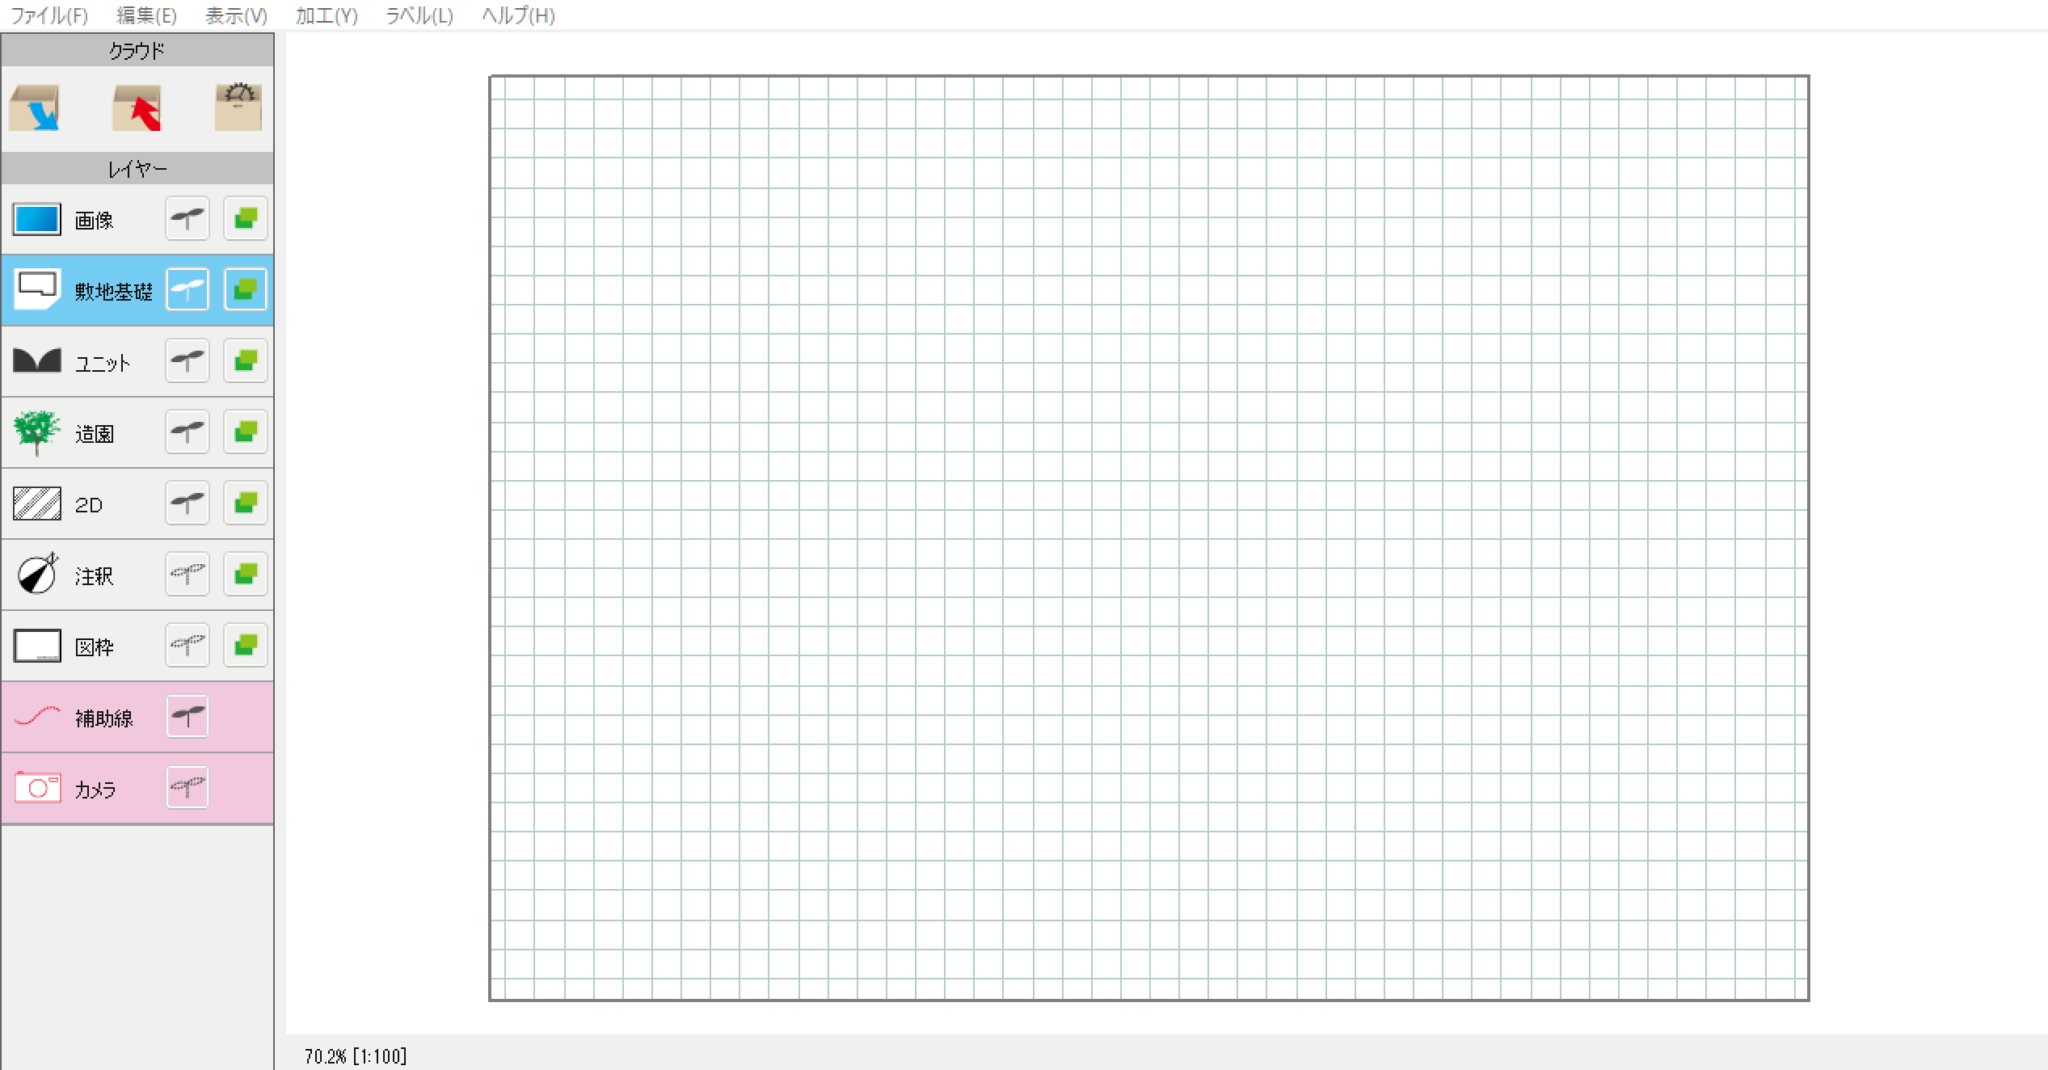The height and width of the screenshot is (1070, 2048).
Task: Open the 加工(Y) menu
Action: pos(326,15)
